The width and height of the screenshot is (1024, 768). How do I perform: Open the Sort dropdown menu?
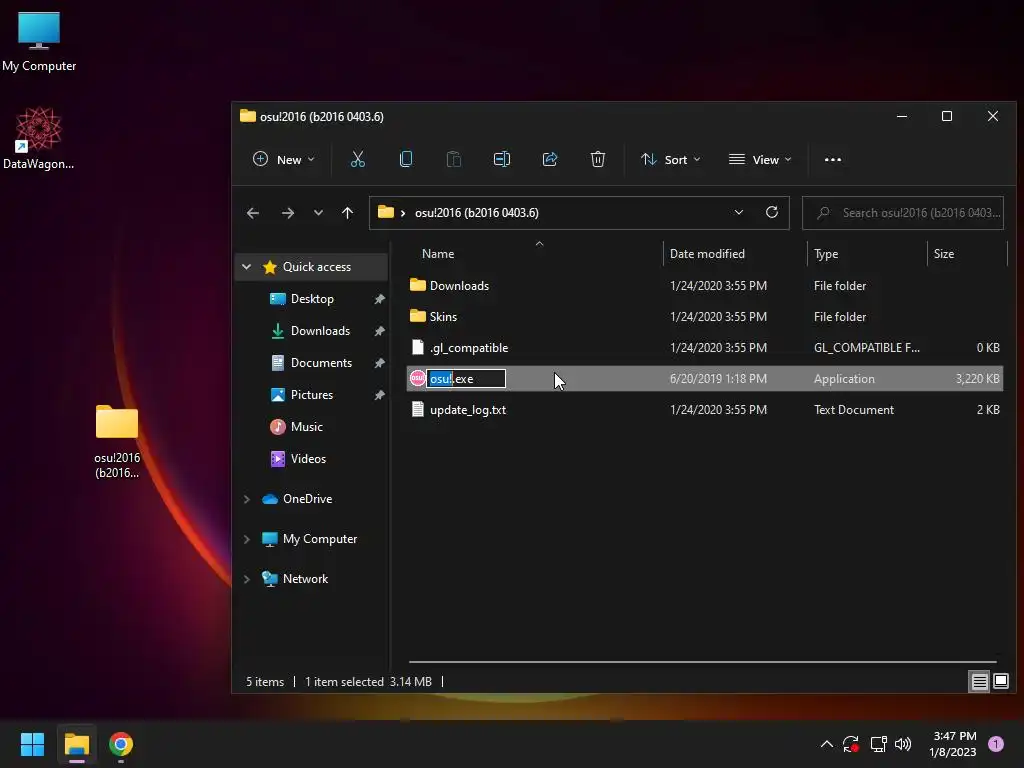pos(671,159)
